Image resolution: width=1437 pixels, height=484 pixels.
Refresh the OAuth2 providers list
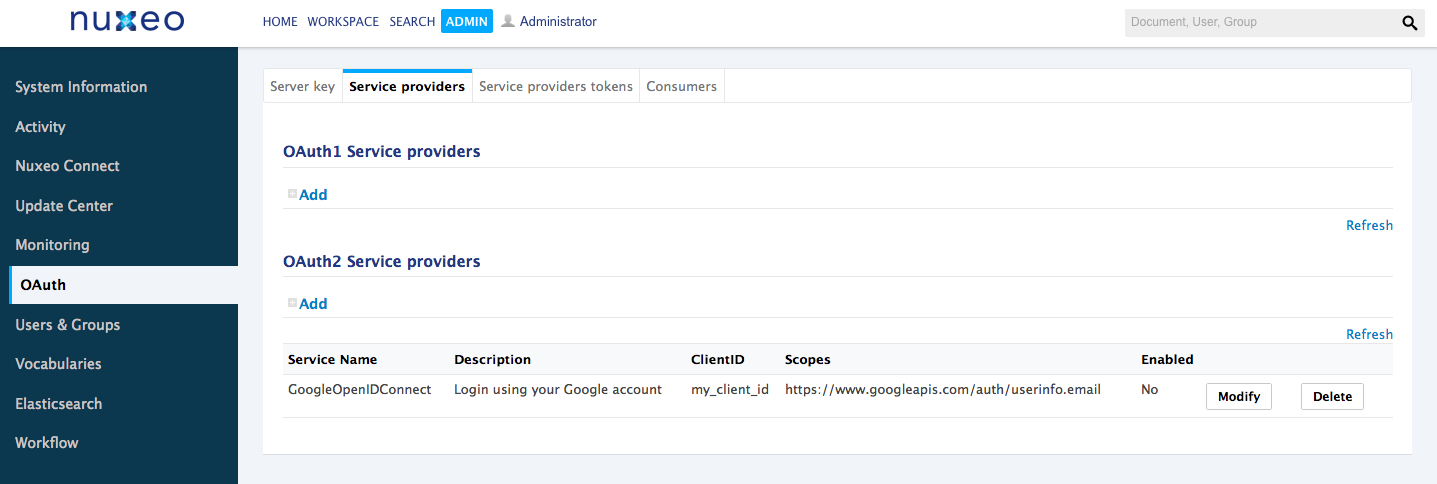(x=1368, y=334)
